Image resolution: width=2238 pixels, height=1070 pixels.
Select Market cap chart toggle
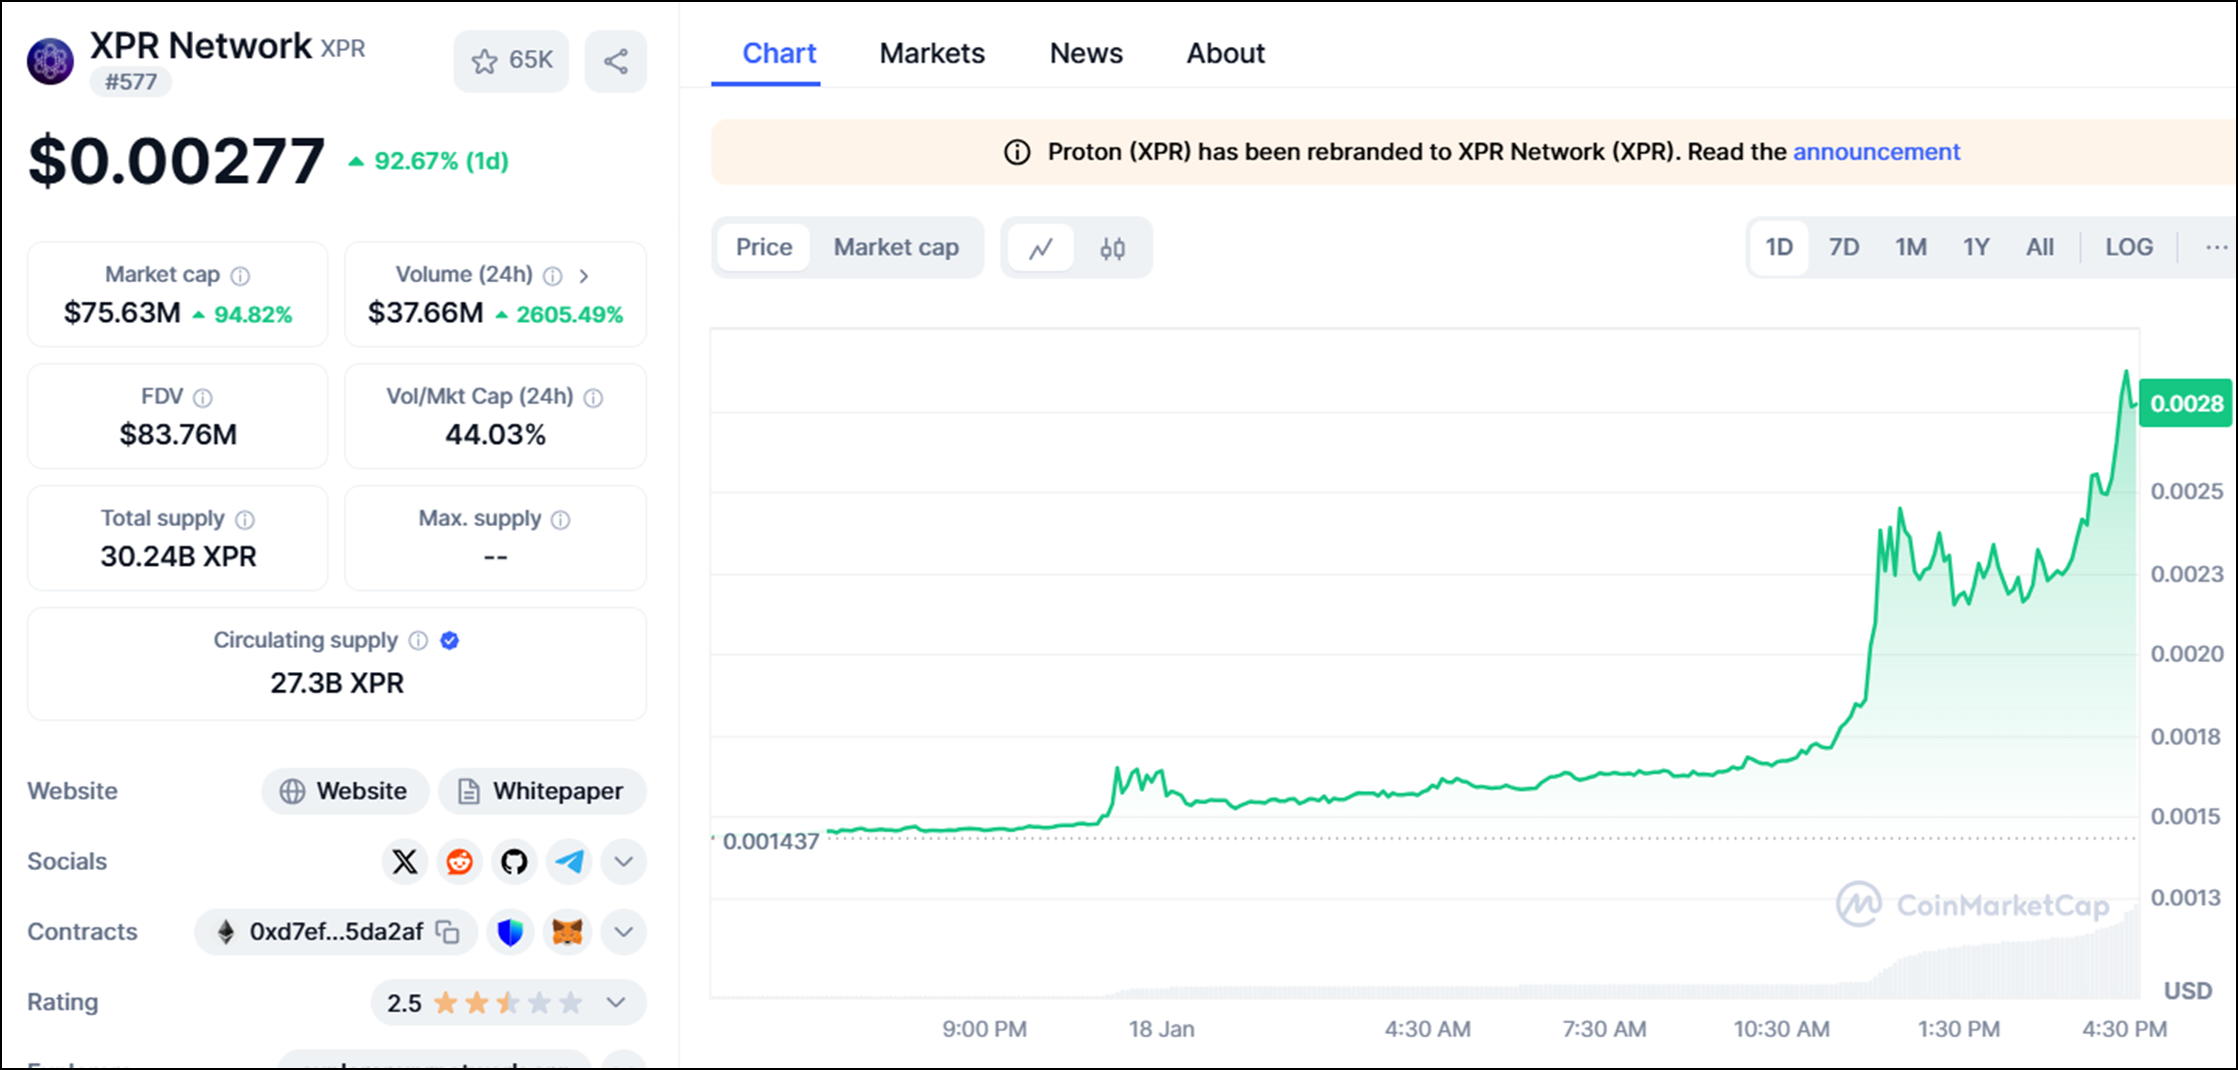click(x=896, y=247)
